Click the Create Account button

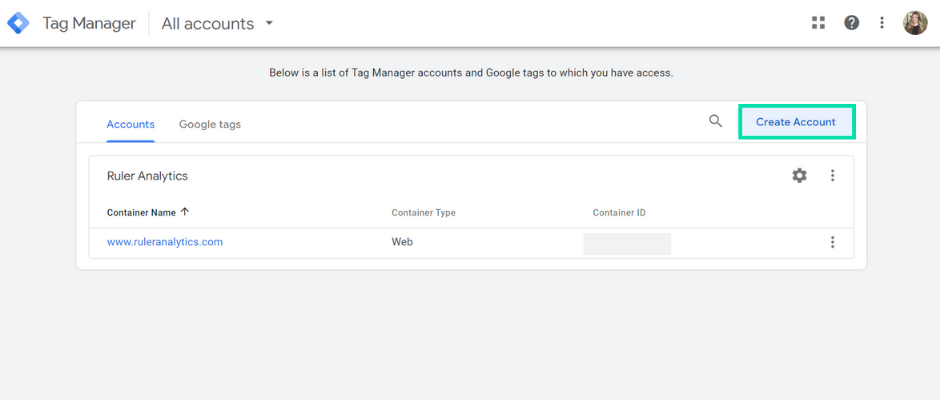(796, 122)
